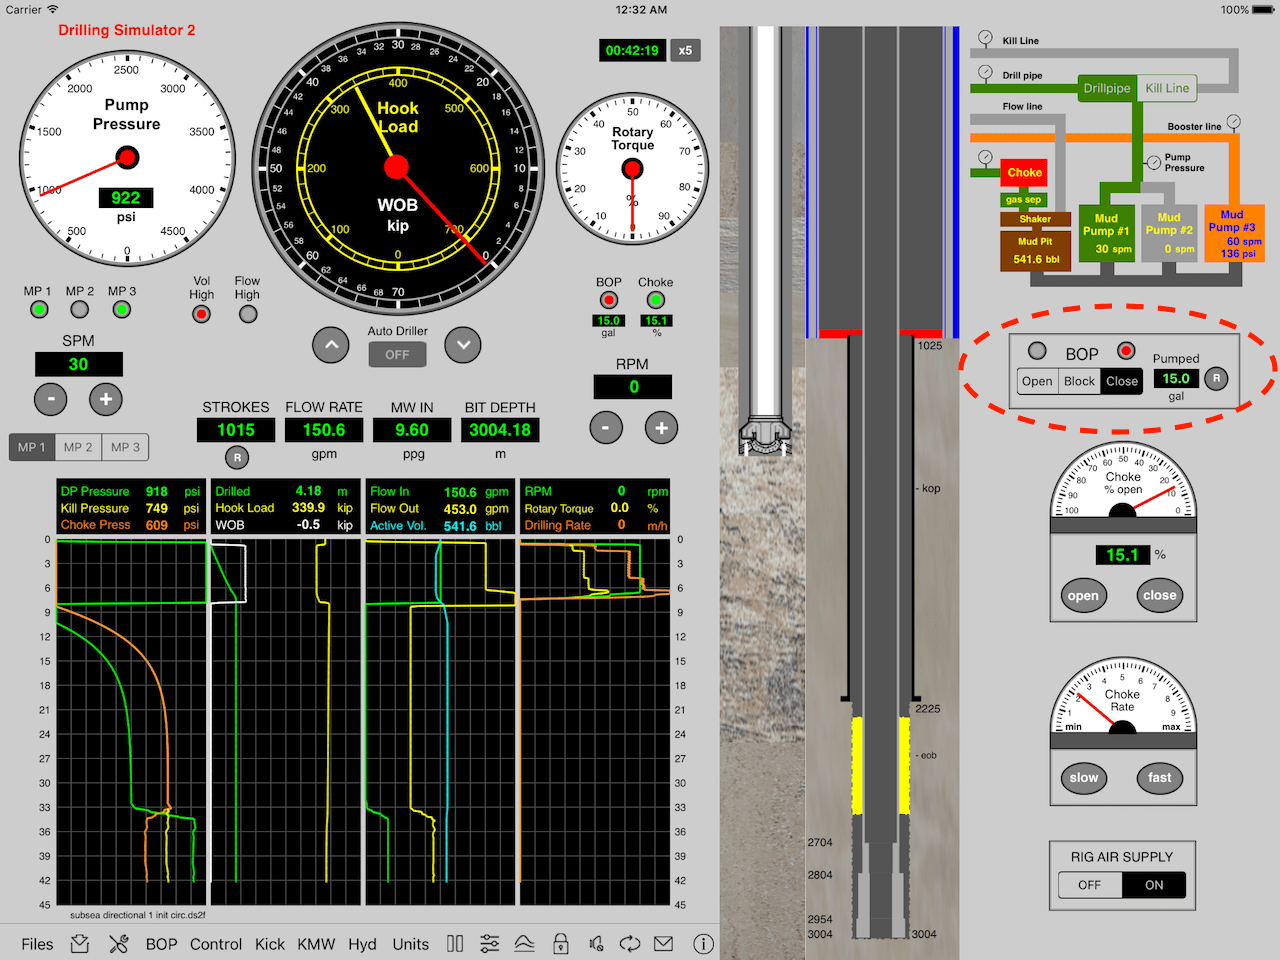Screen dimensions: 1280x960
Task: Set choke rate to slow
Action: tap(1084, 778)
